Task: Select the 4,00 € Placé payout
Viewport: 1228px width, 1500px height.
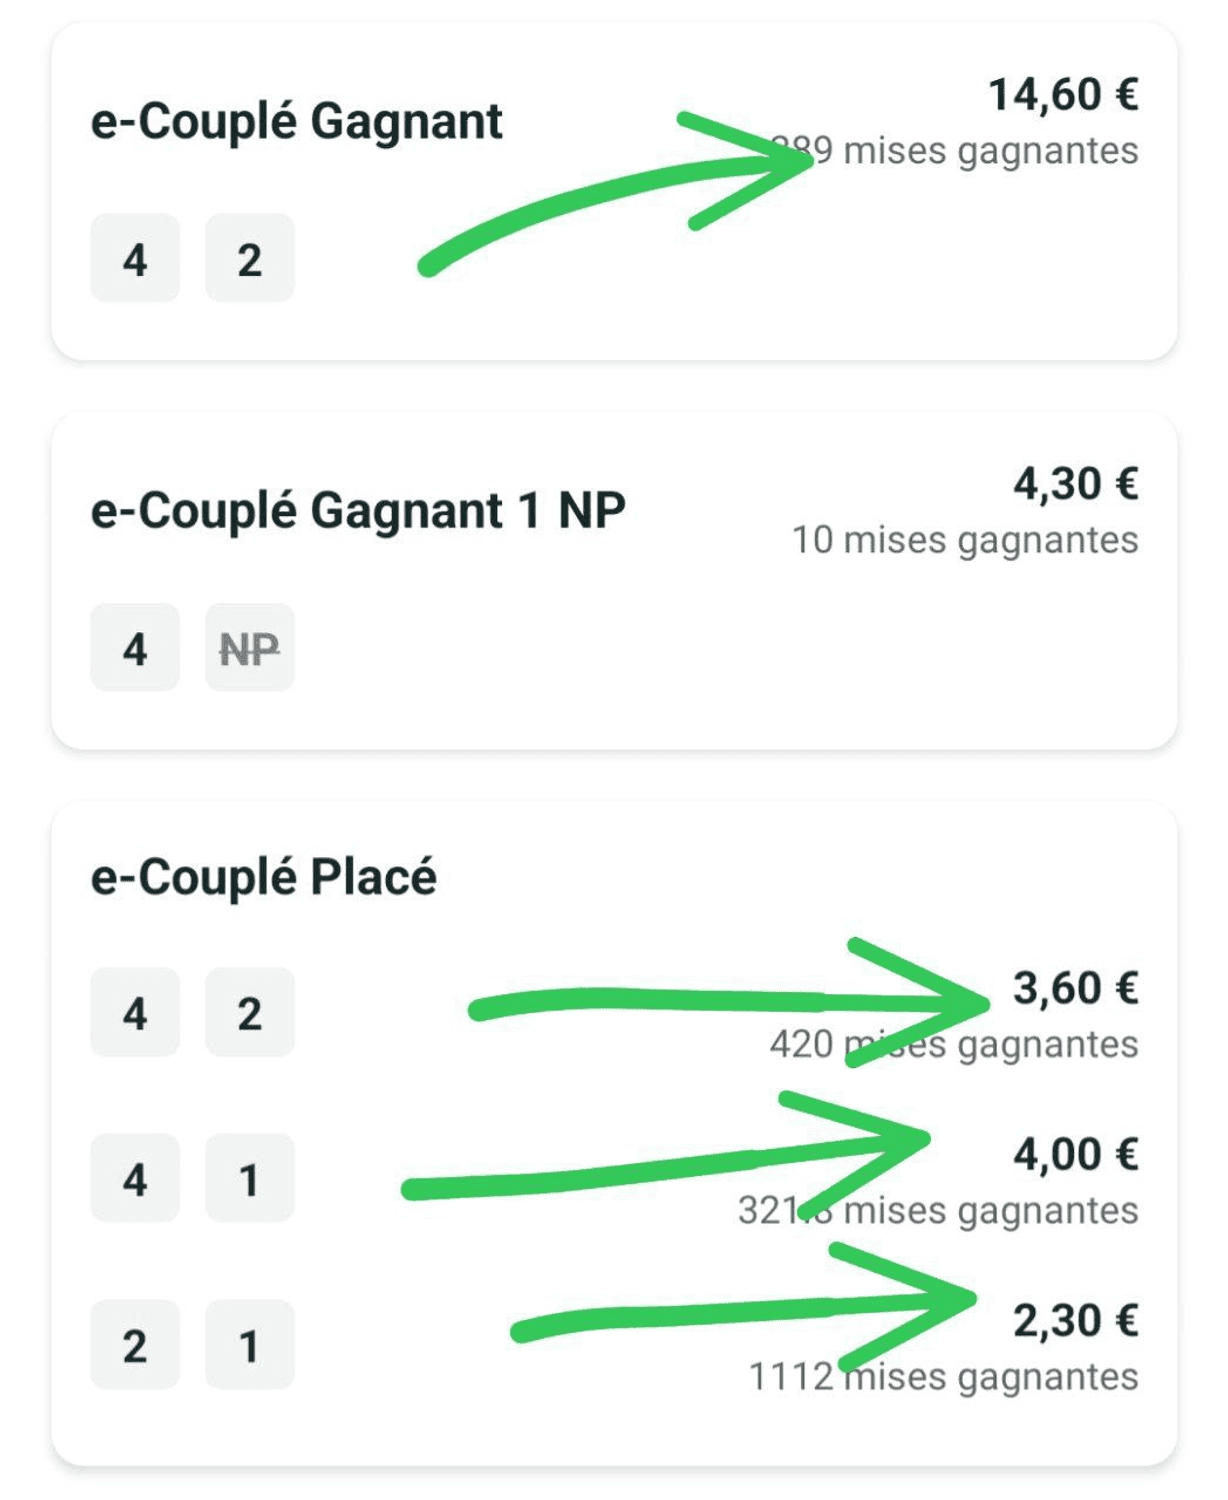Action: [x=1076, y=1154]
